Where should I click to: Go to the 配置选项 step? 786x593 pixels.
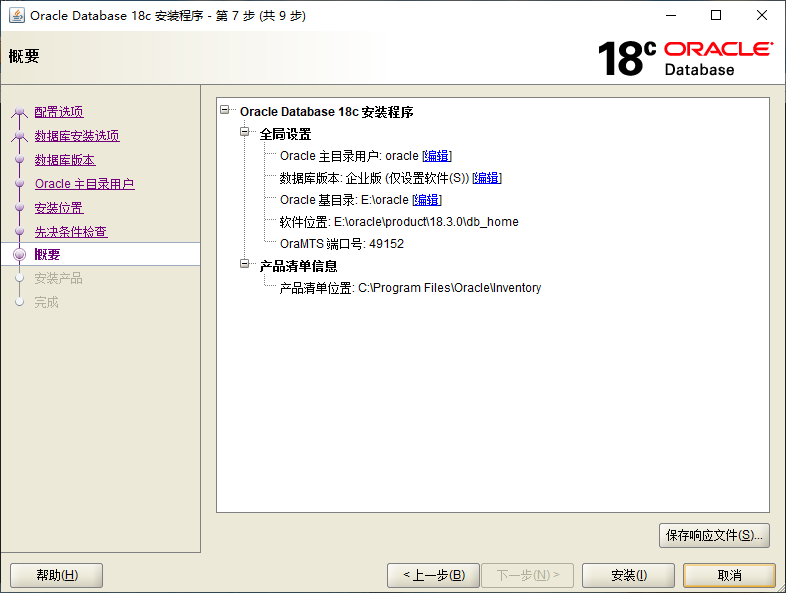[59, 112]
